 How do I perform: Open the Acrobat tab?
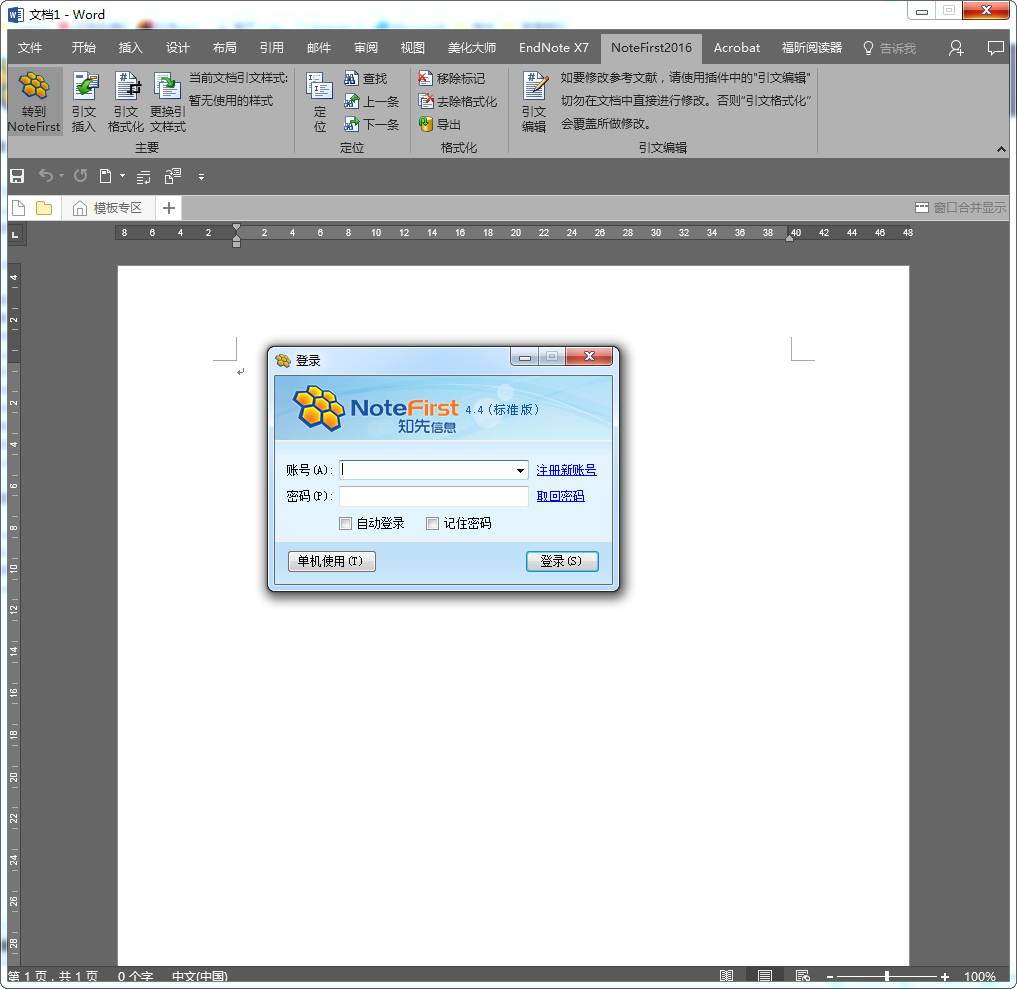[737, 48]
